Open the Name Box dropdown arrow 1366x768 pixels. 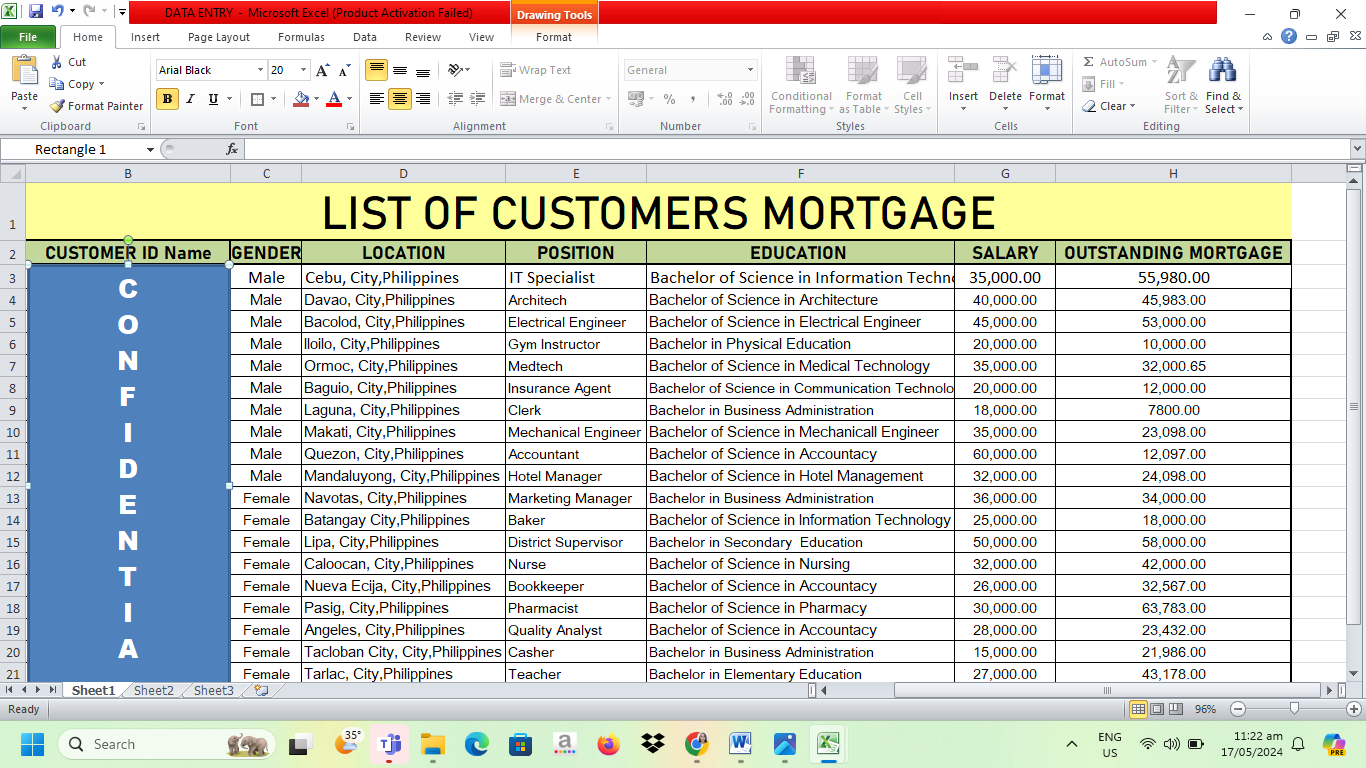[x=150, y=149]
